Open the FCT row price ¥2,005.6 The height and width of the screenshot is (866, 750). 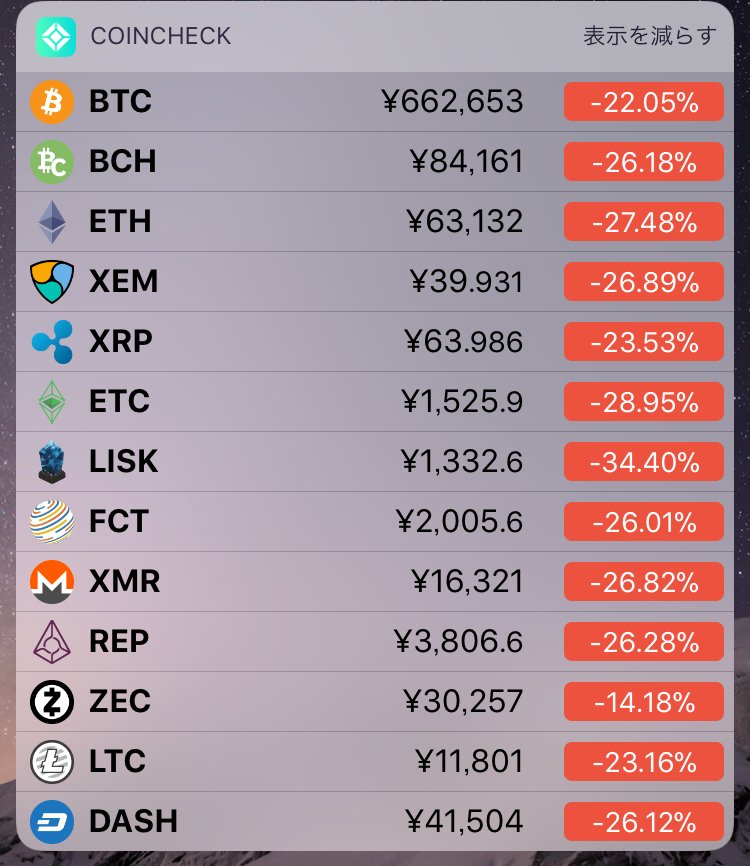coord(459,521)
